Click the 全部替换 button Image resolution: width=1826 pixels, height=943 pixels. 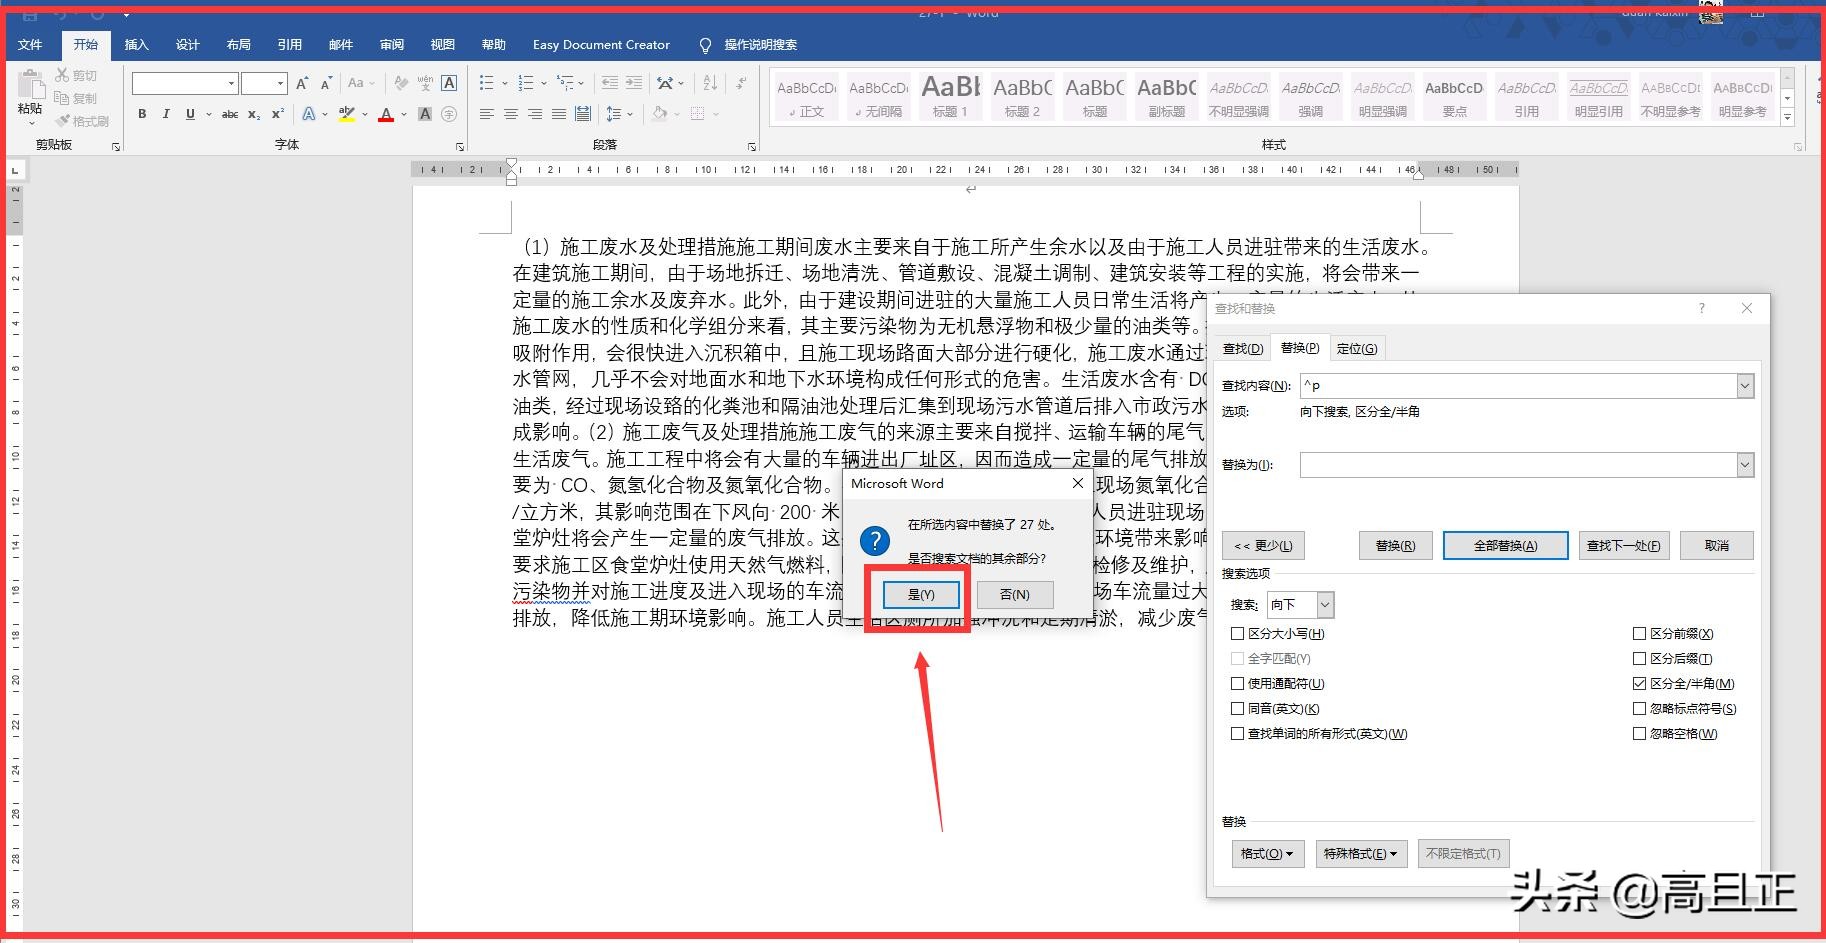point(1505,545)
